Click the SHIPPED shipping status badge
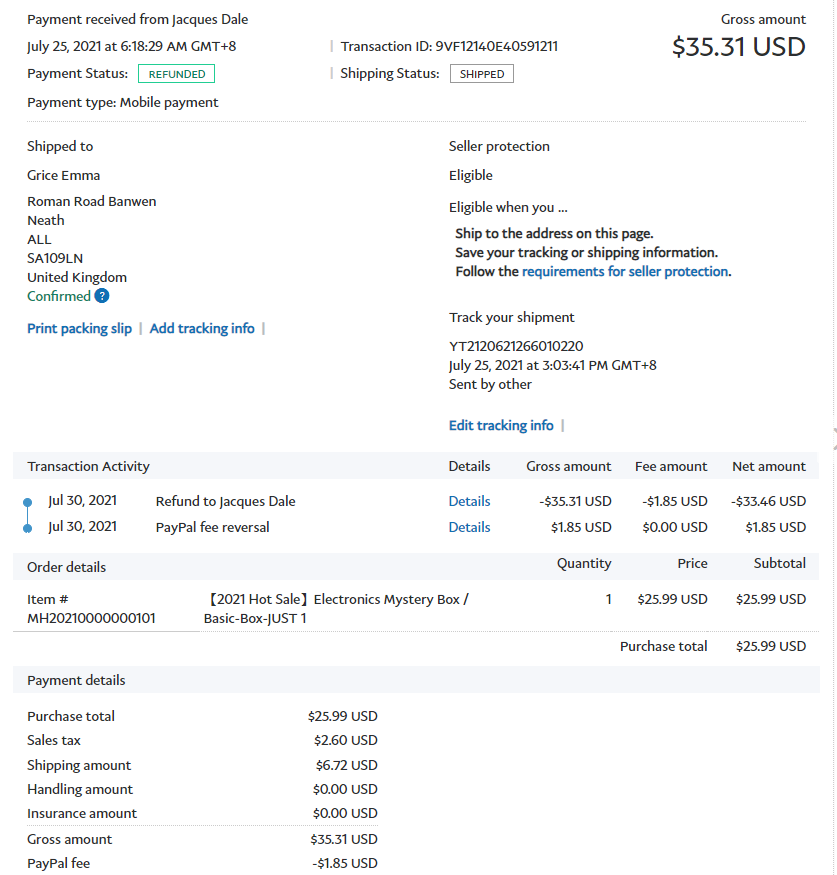This screenshot has width=837, height=875. coord(482,74)
